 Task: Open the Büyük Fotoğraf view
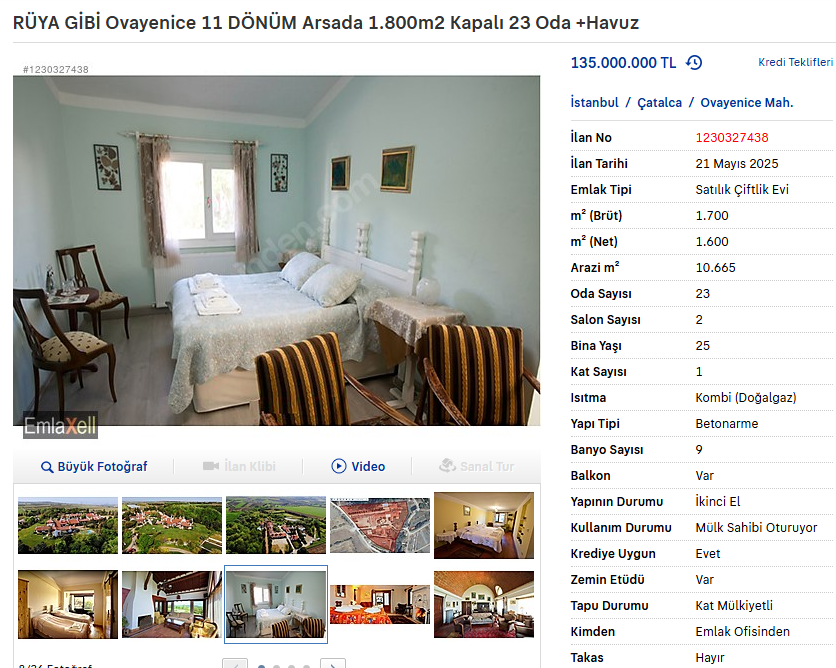pyautogui.click(x=94, y=466)
